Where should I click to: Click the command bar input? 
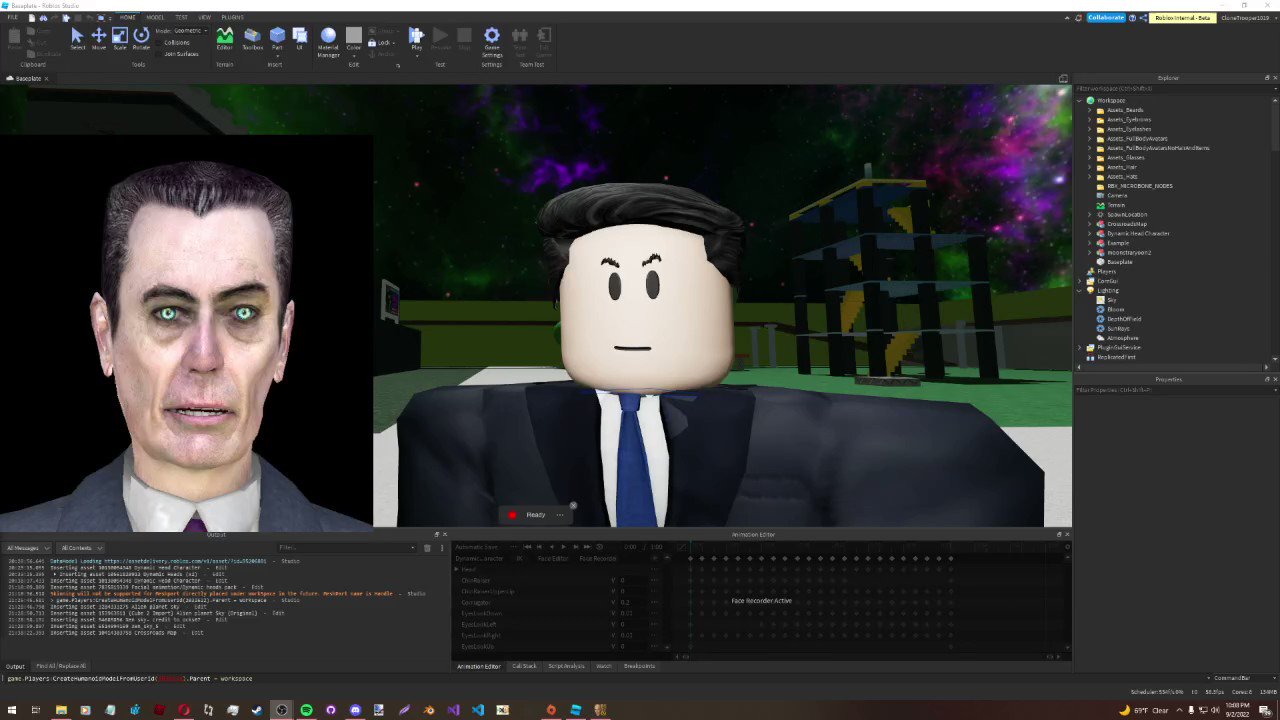(600, 679)
